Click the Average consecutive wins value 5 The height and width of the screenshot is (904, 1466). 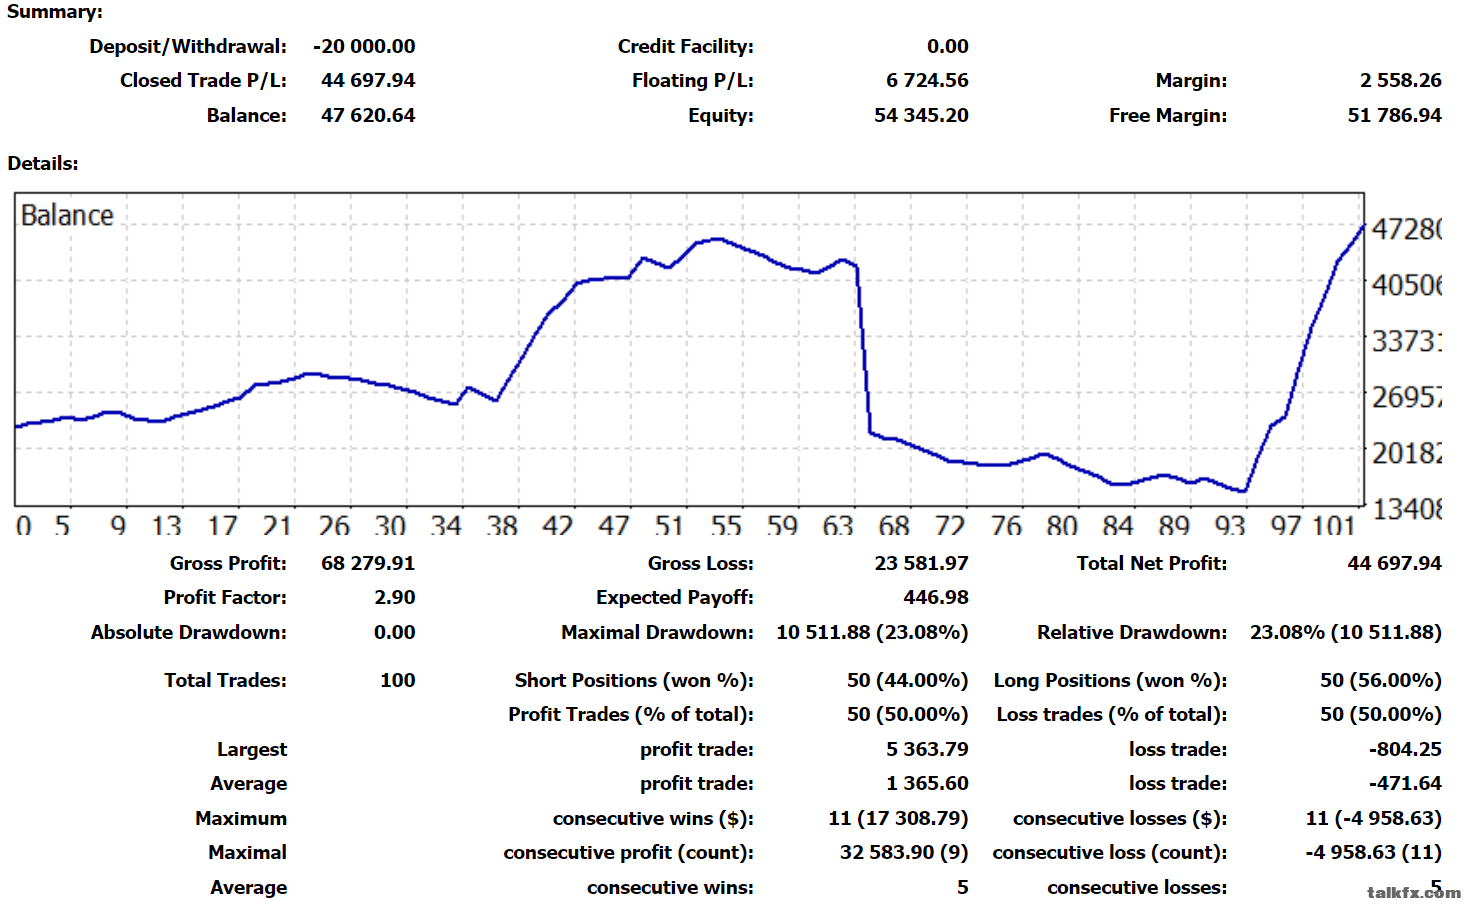click(962, 887)
